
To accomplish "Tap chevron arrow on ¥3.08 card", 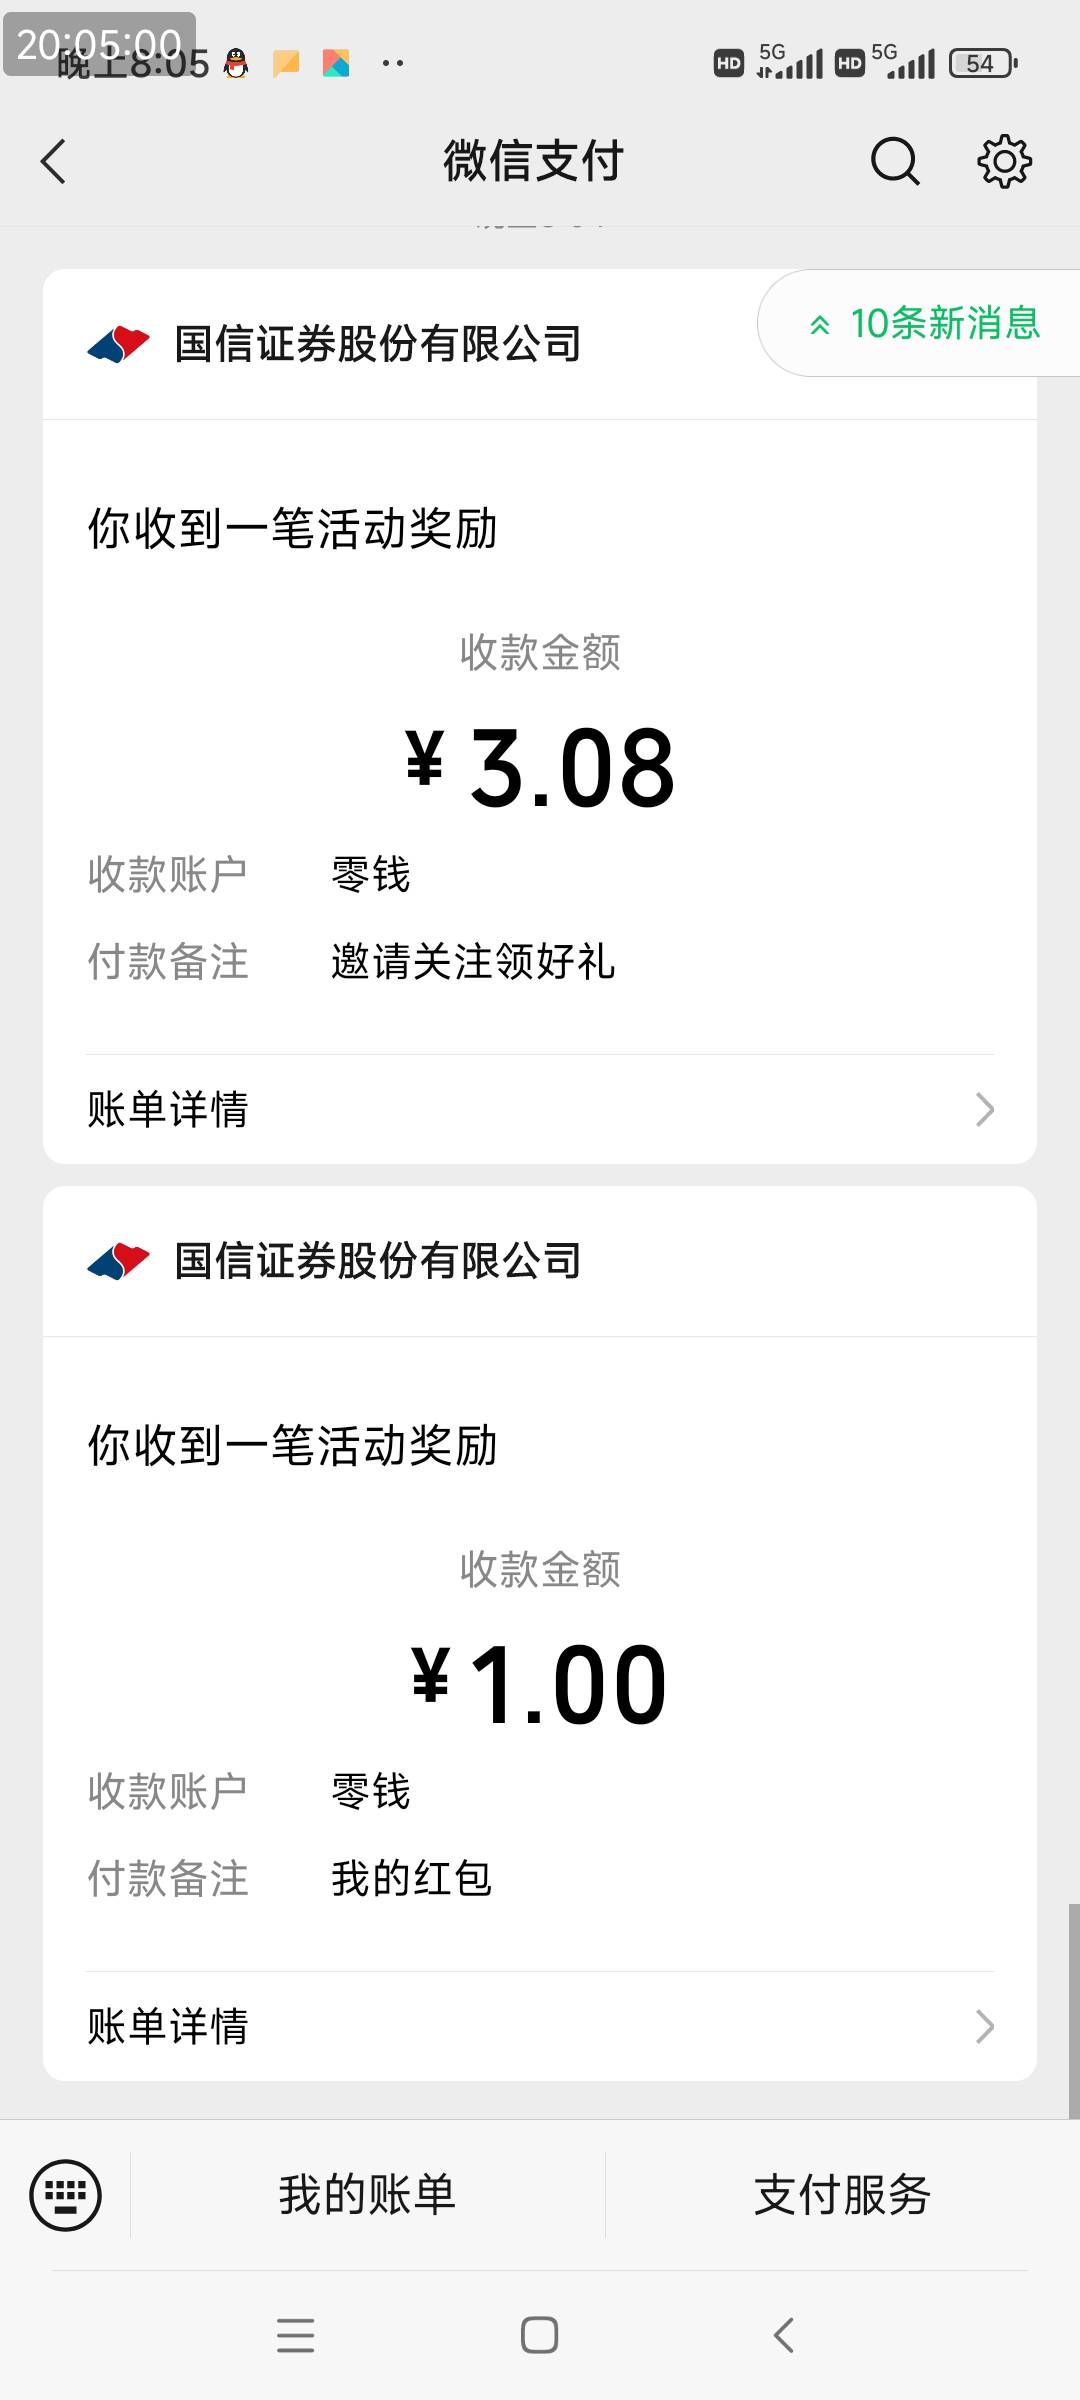I will [984, 1109].
